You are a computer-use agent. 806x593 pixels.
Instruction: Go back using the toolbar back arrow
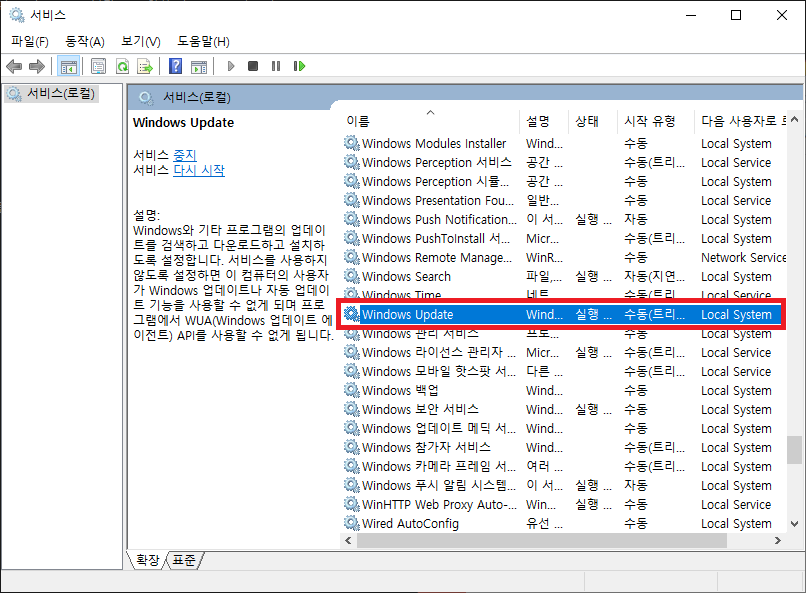(14, 66)
